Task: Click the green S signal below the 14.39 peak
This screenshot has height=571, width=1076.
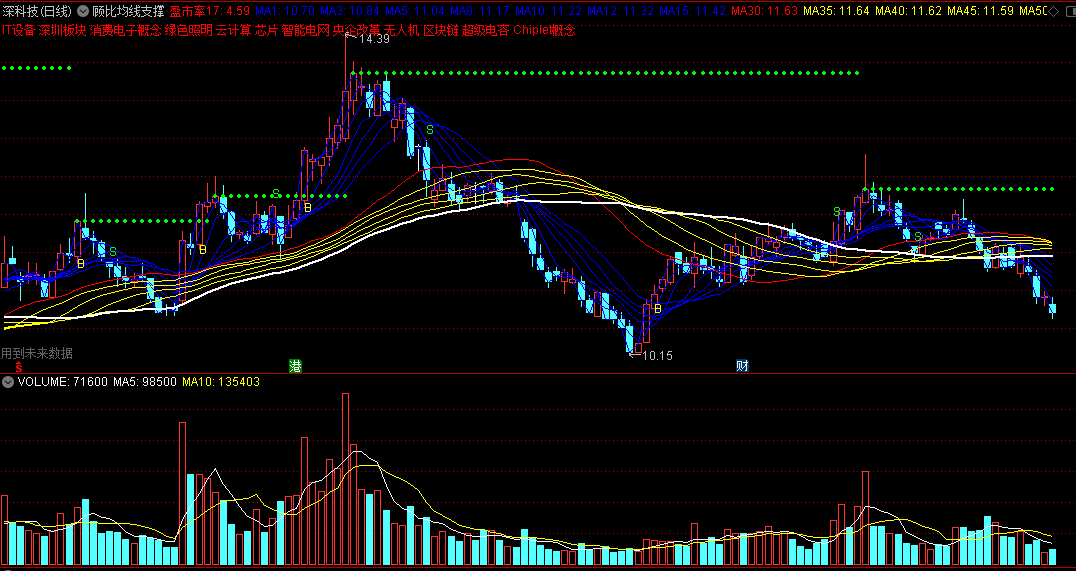Action: click(x=430, y=129)
